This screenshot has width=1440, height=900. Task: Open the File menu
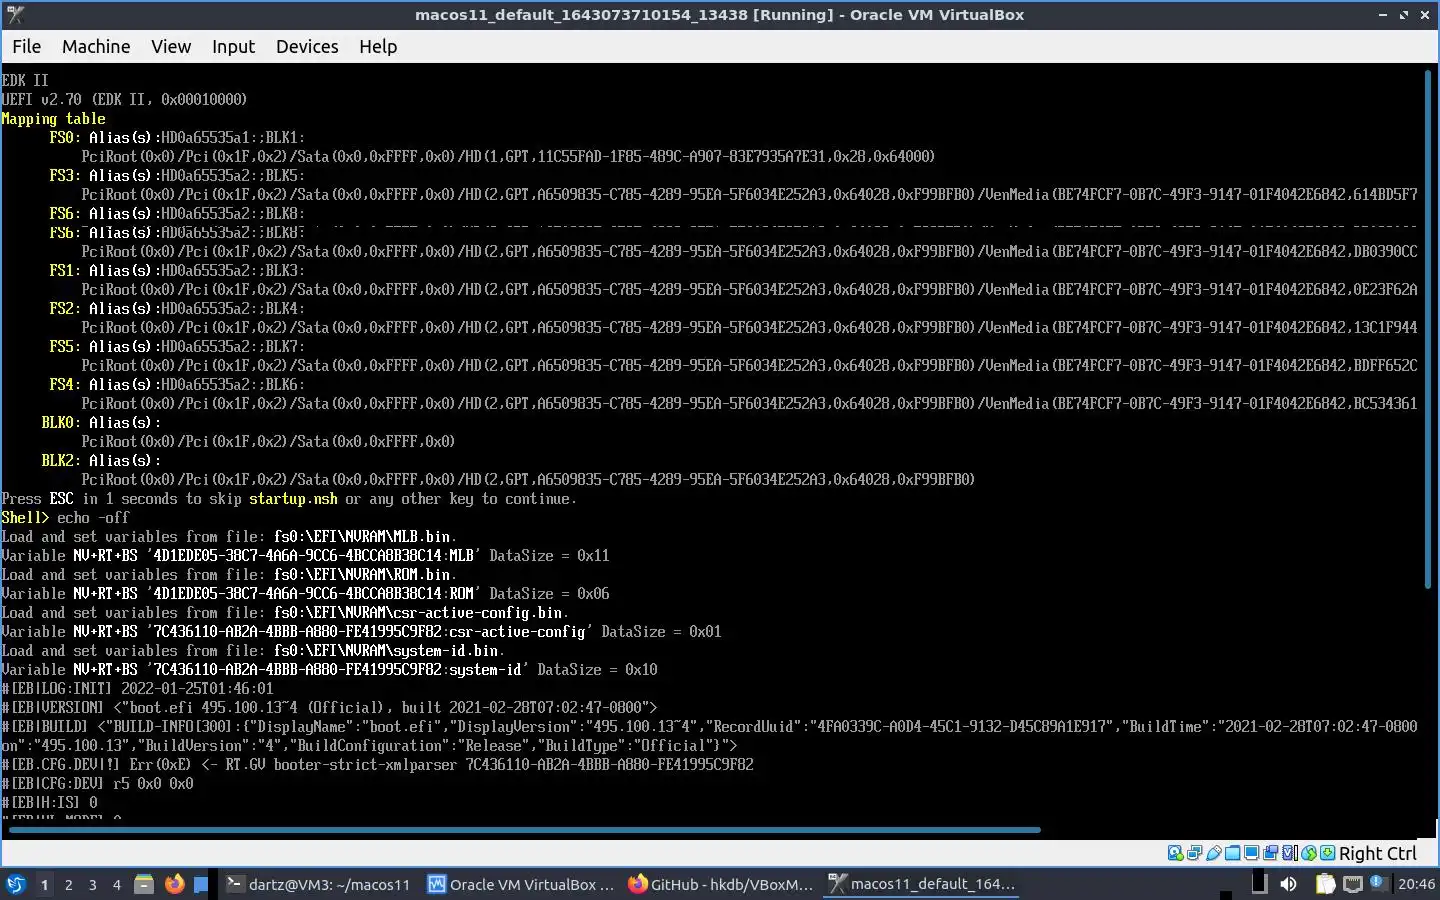click(x=26, y=46)
